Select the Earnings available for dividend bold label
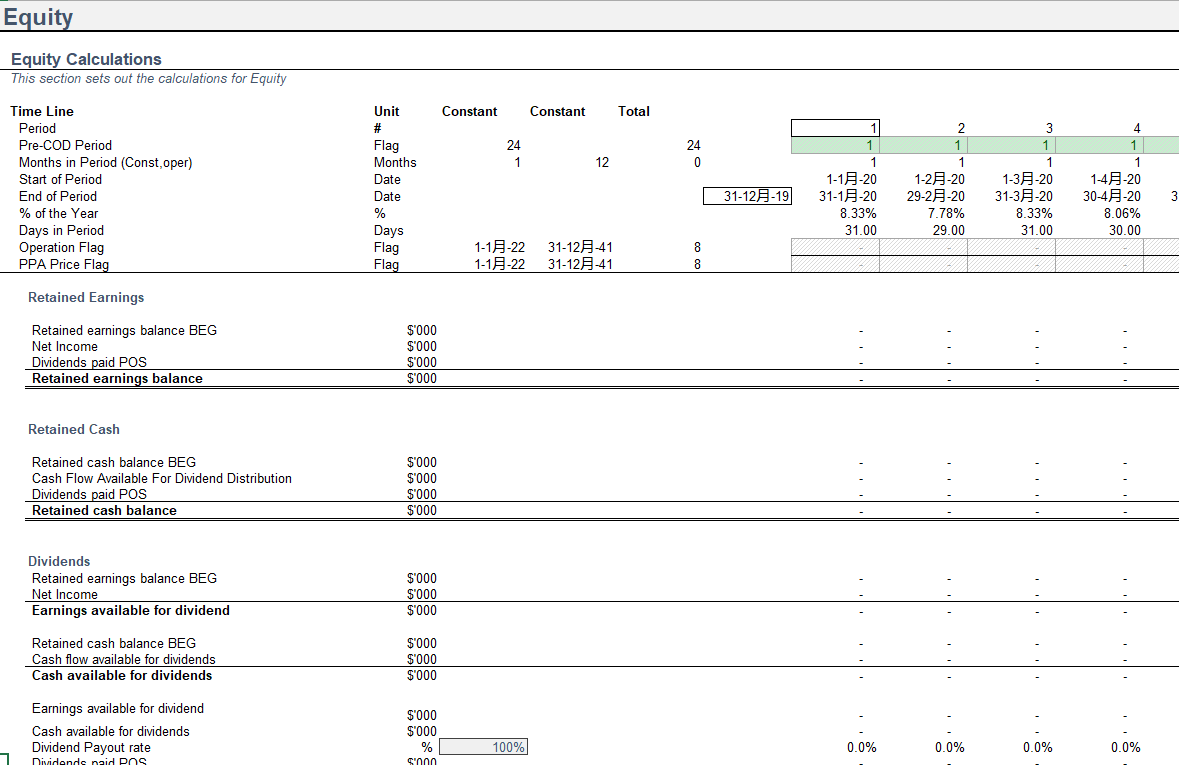1179x765 pixels. [x=131, y=610]
